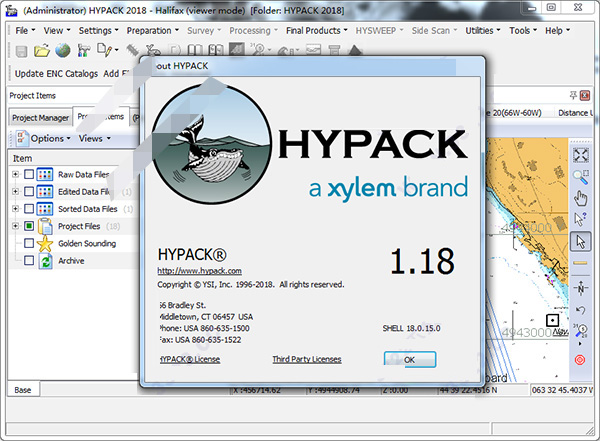Click the pin icon of Project Items panel

pyautogui.click(x=573, y=95)
